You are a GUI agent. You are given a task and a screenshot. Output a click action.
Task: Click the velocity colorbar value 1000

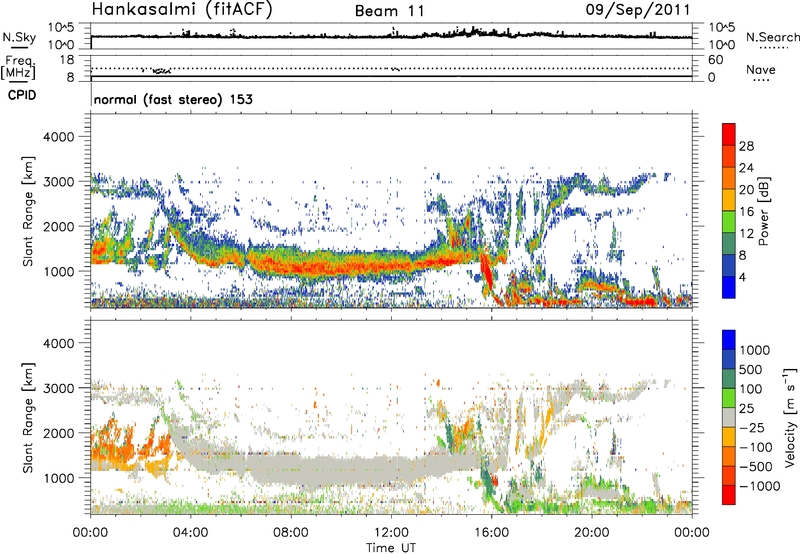[754, 350]
